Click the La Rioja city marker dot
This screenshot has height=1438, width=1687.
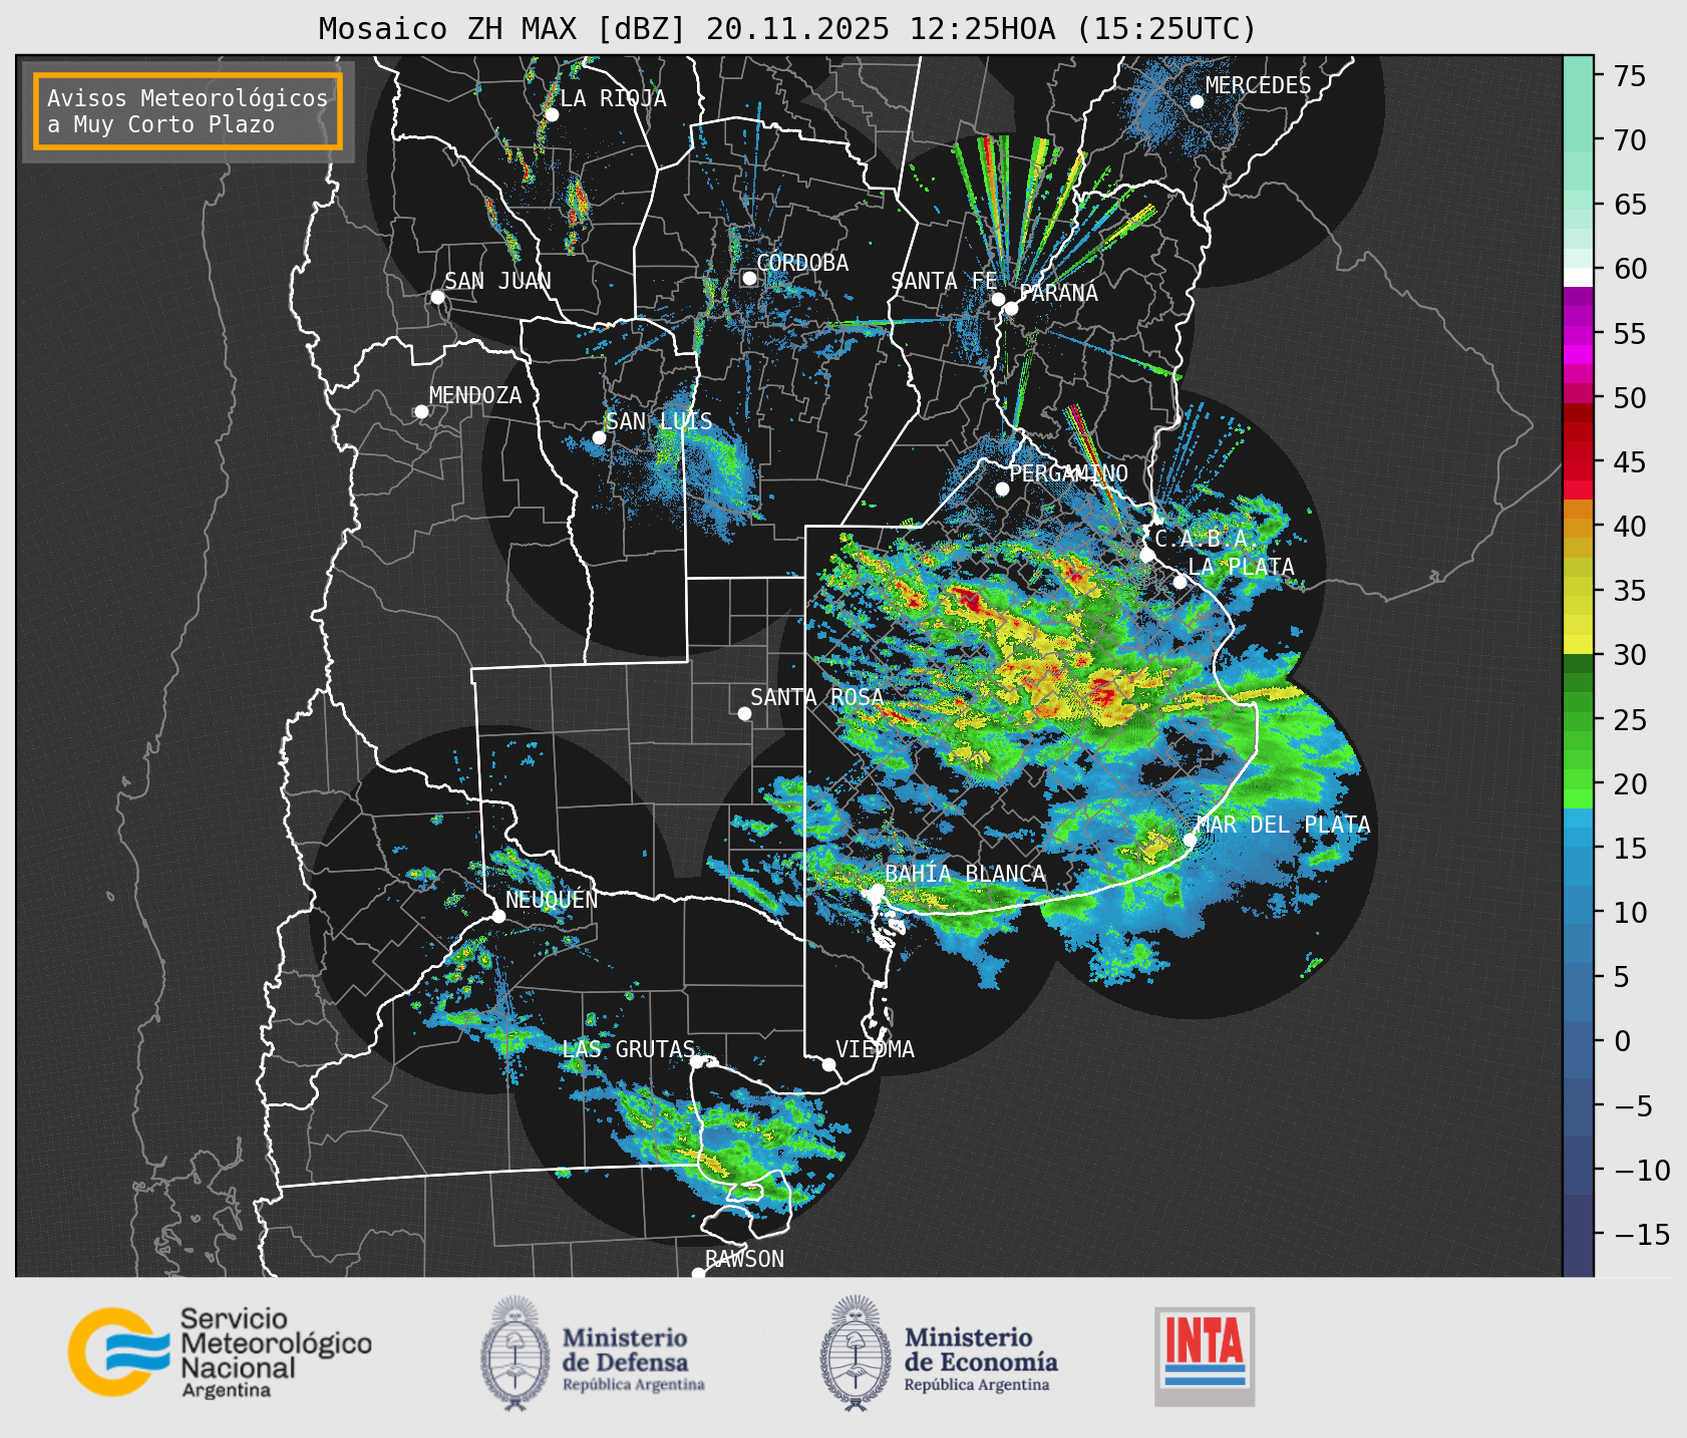tap(551, 115)
